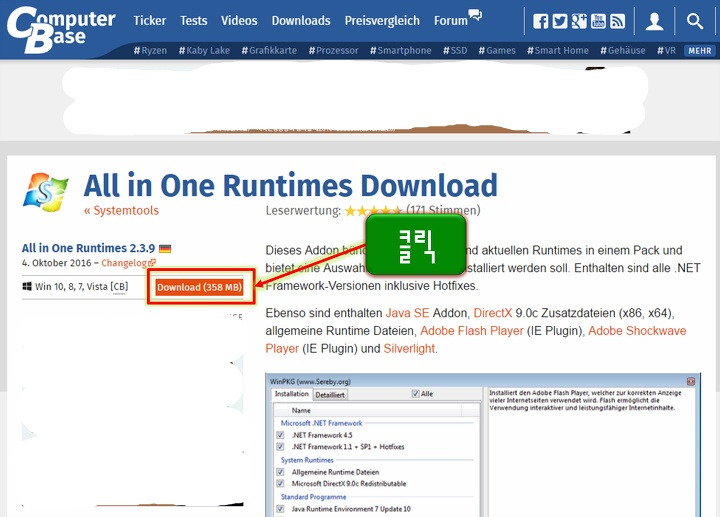Select the #Grafikkarte topic tag
Image resolution: width=720 pixels, height=517 pixels.
[x=269, y=51]
